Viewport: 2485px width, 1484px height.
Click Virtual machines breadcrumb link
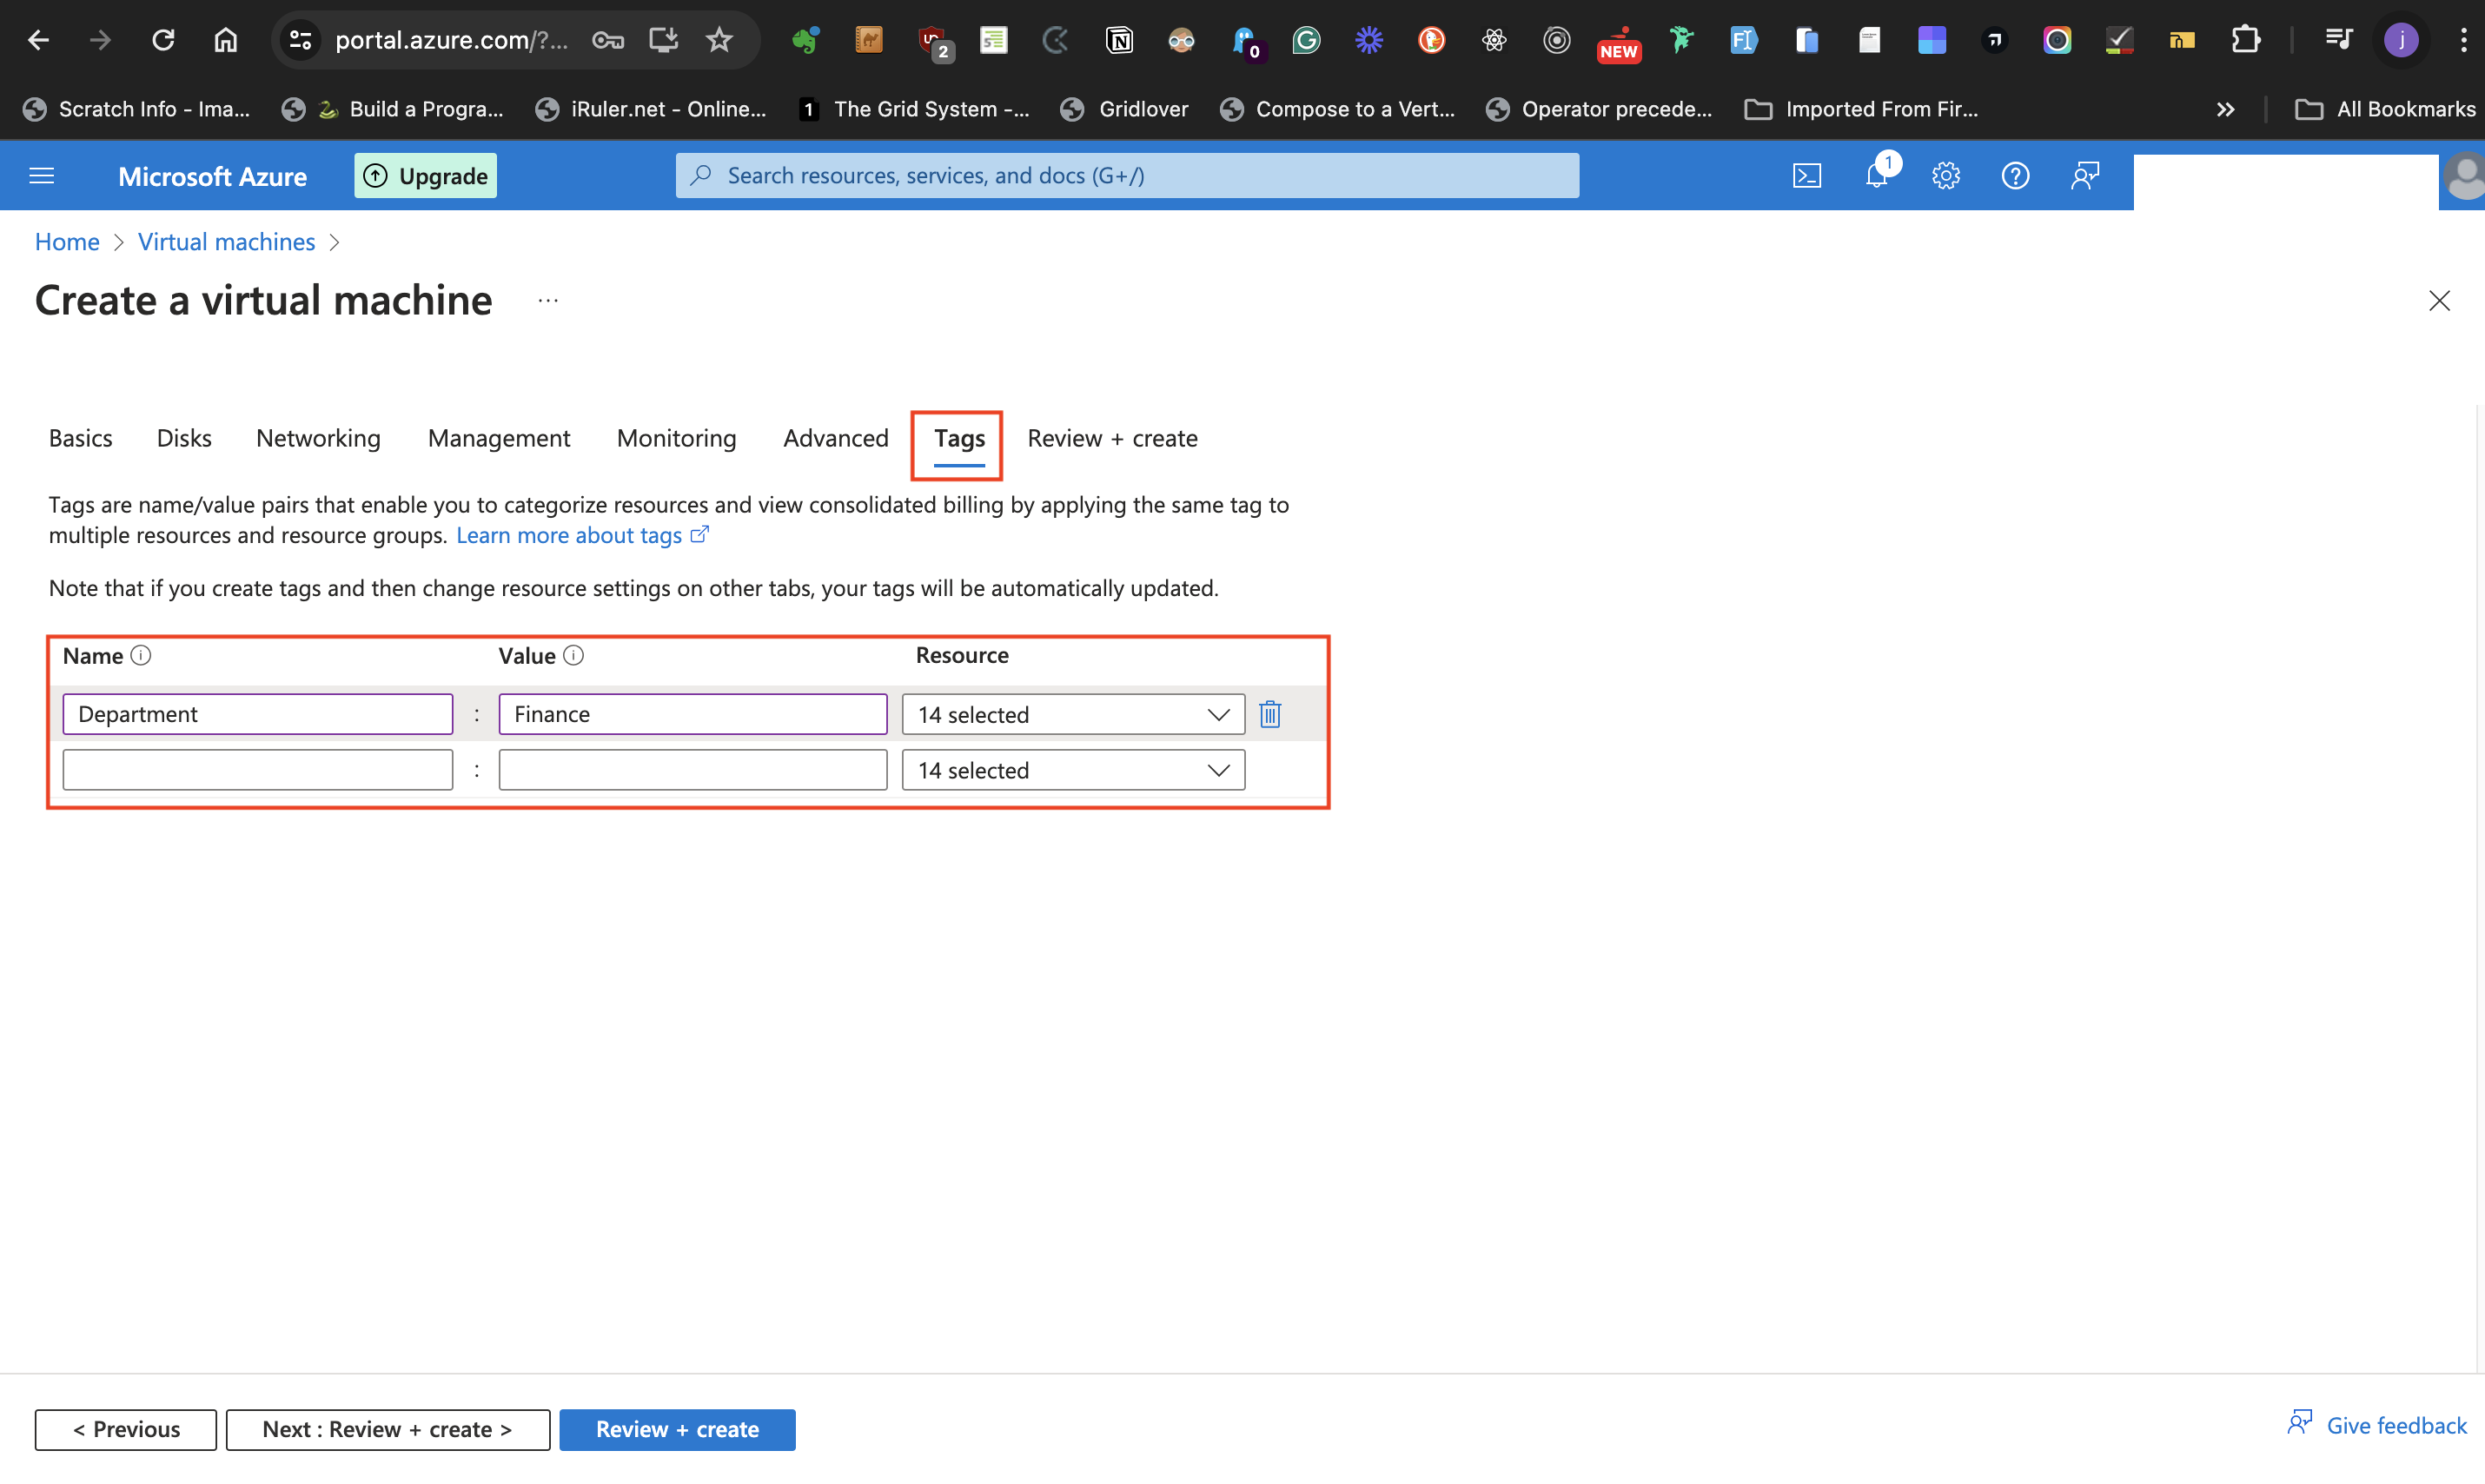(x=226, y=242)
